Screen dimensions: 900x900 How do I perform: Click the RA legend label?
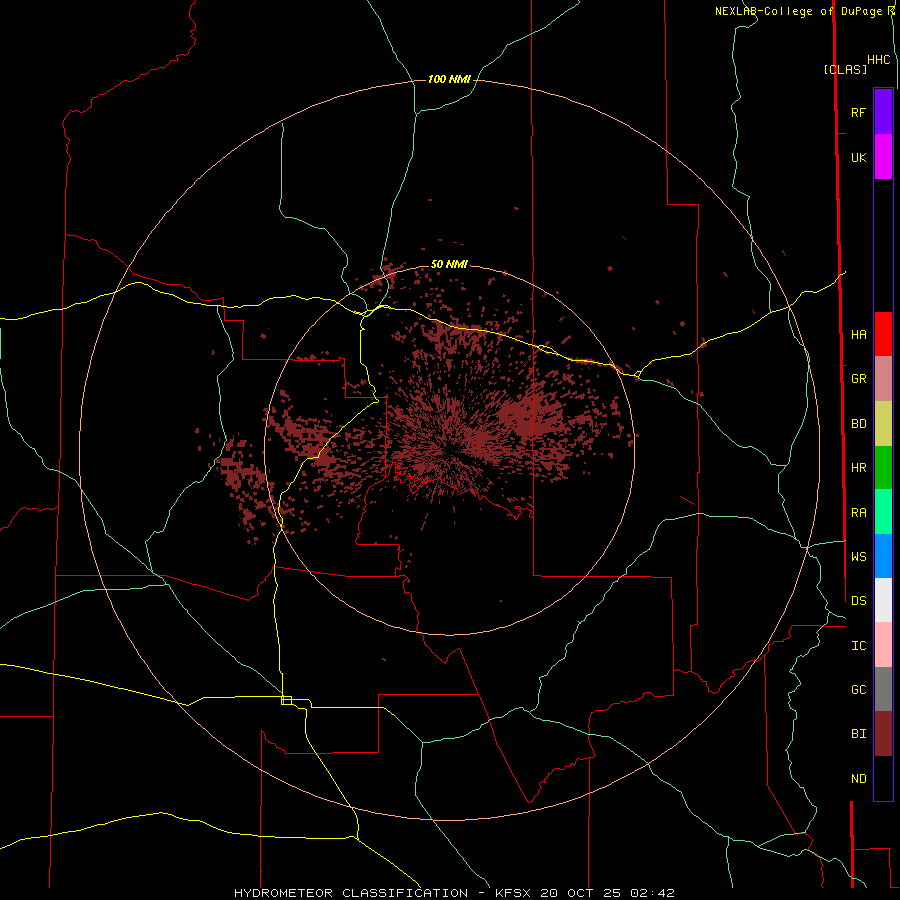[x=858, y=513]
